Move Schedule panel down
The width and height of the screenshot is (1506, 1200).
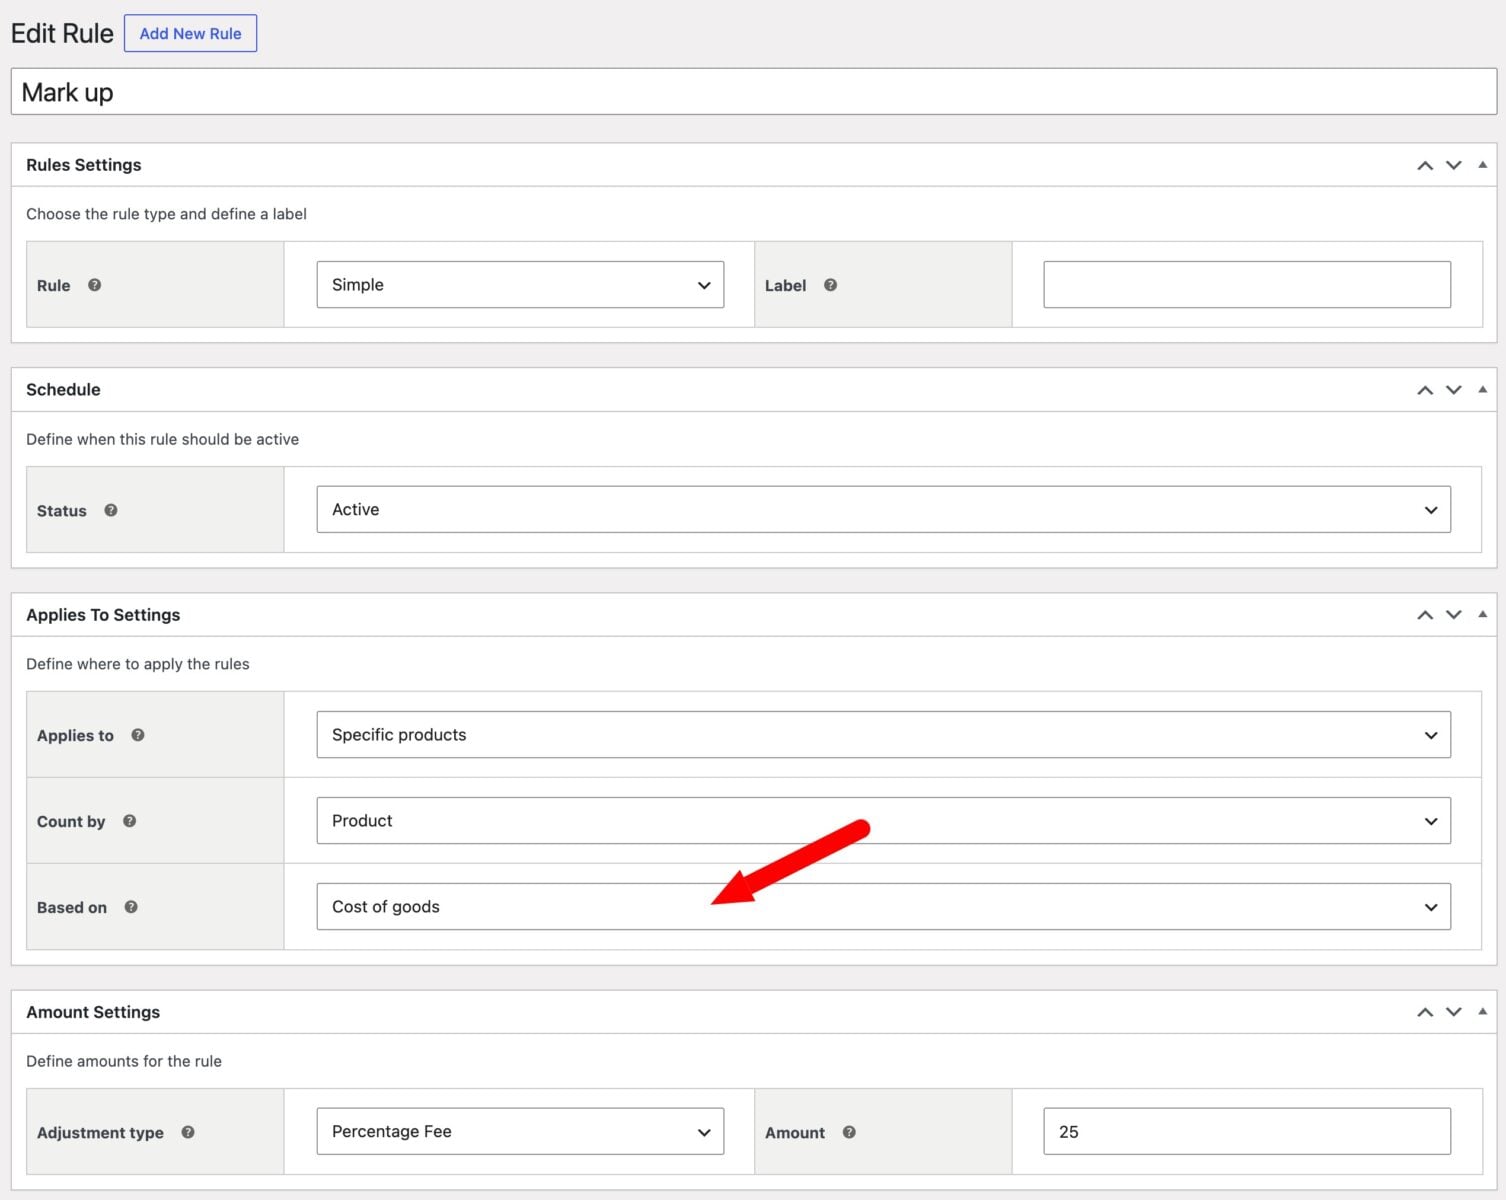pyautogui.click(x=1454, y=390)
